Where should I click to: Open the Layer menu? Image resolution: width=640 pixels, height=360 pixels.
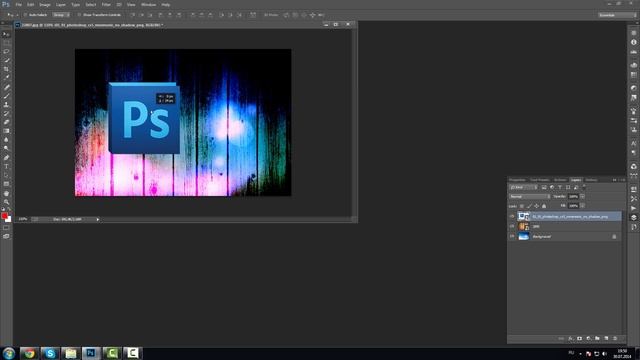coord(60,4)
